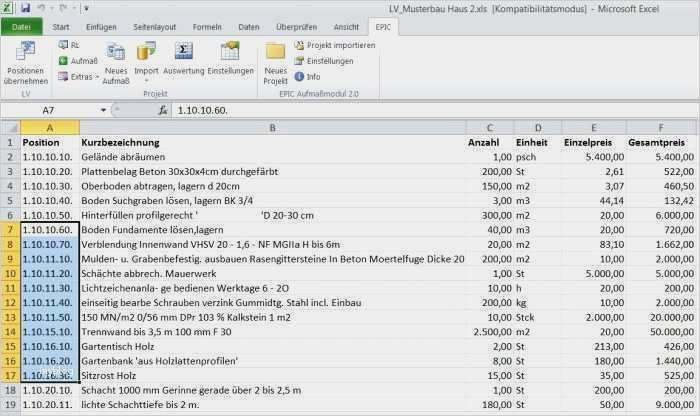This screenshot has height=416, width=700.
Task: Open the Datei tab
Action: 21,27
